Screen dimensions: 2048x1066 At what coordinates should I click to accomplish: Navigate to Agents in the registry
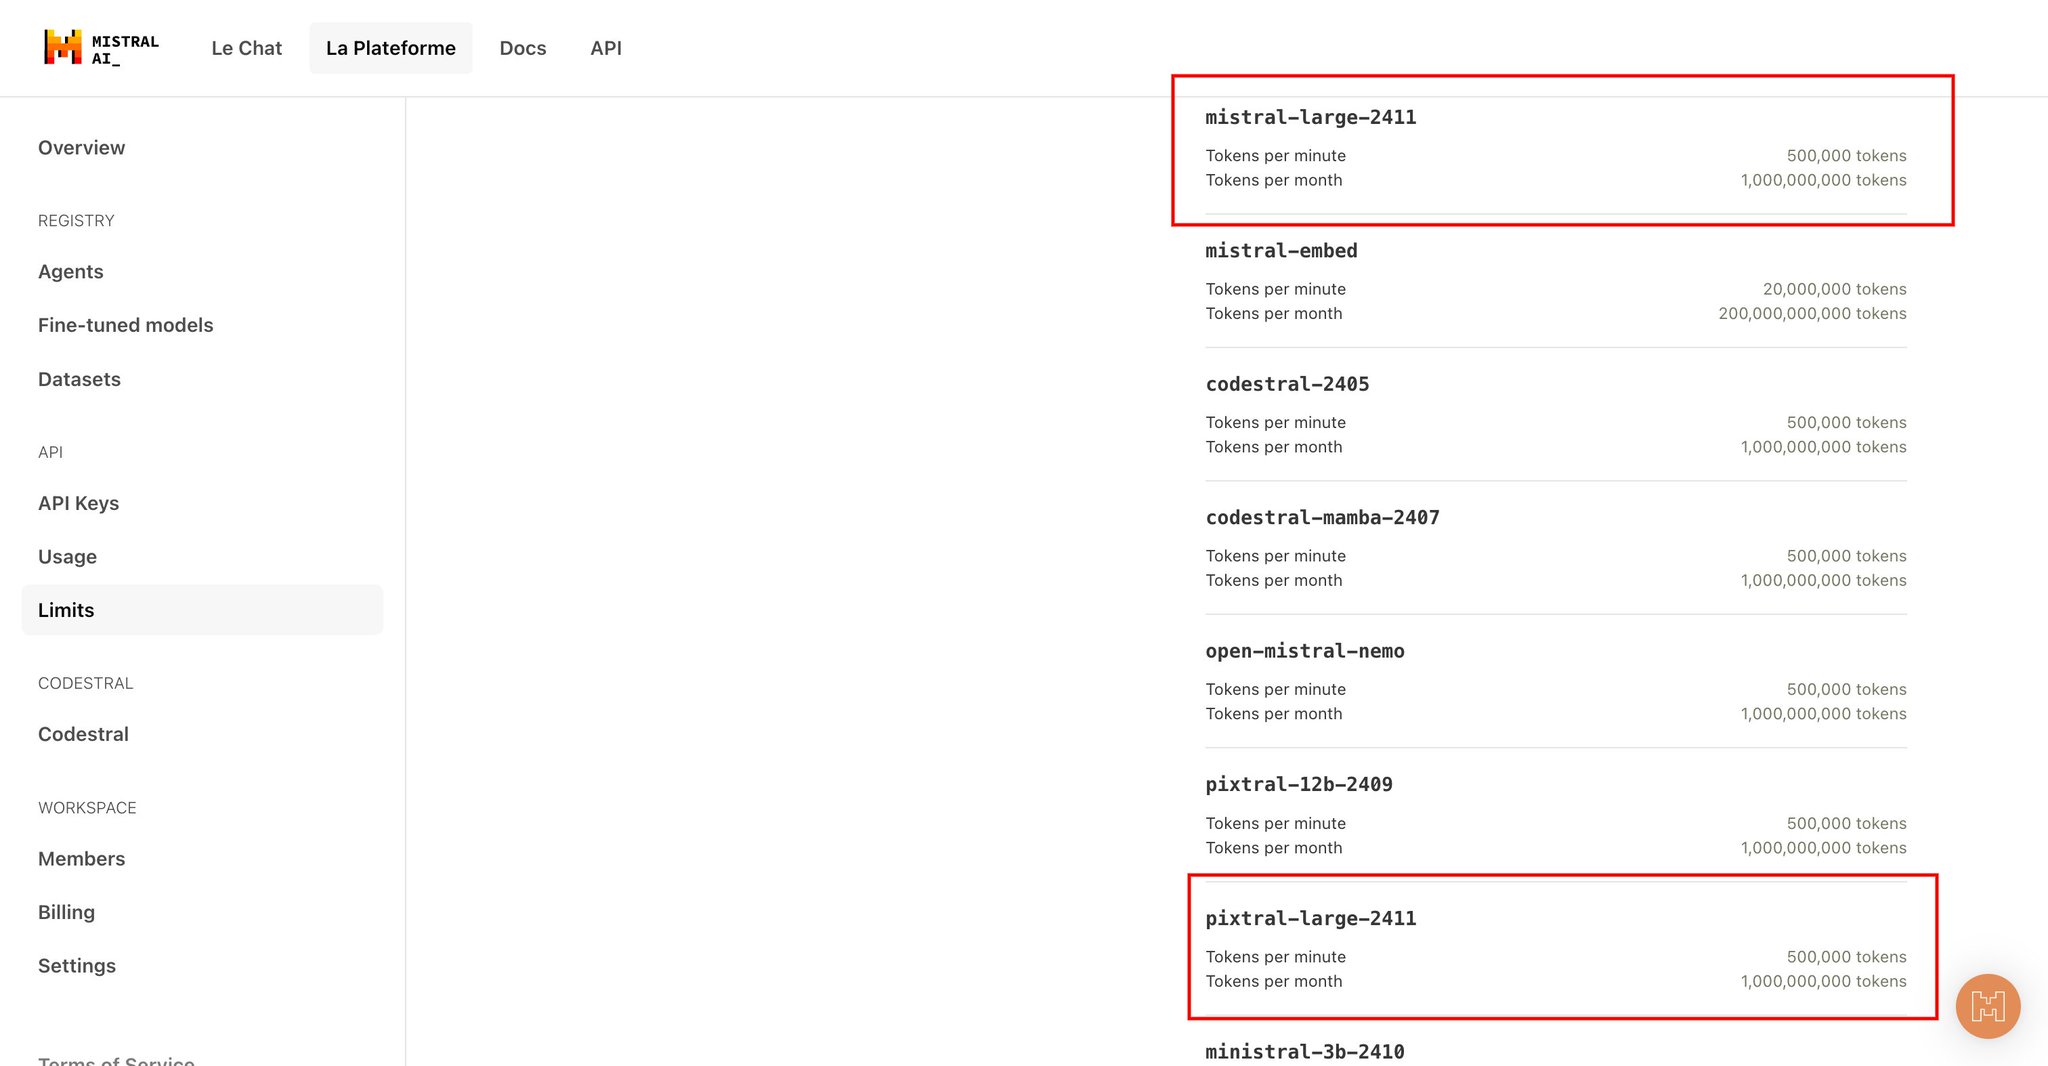coord(71,272)
